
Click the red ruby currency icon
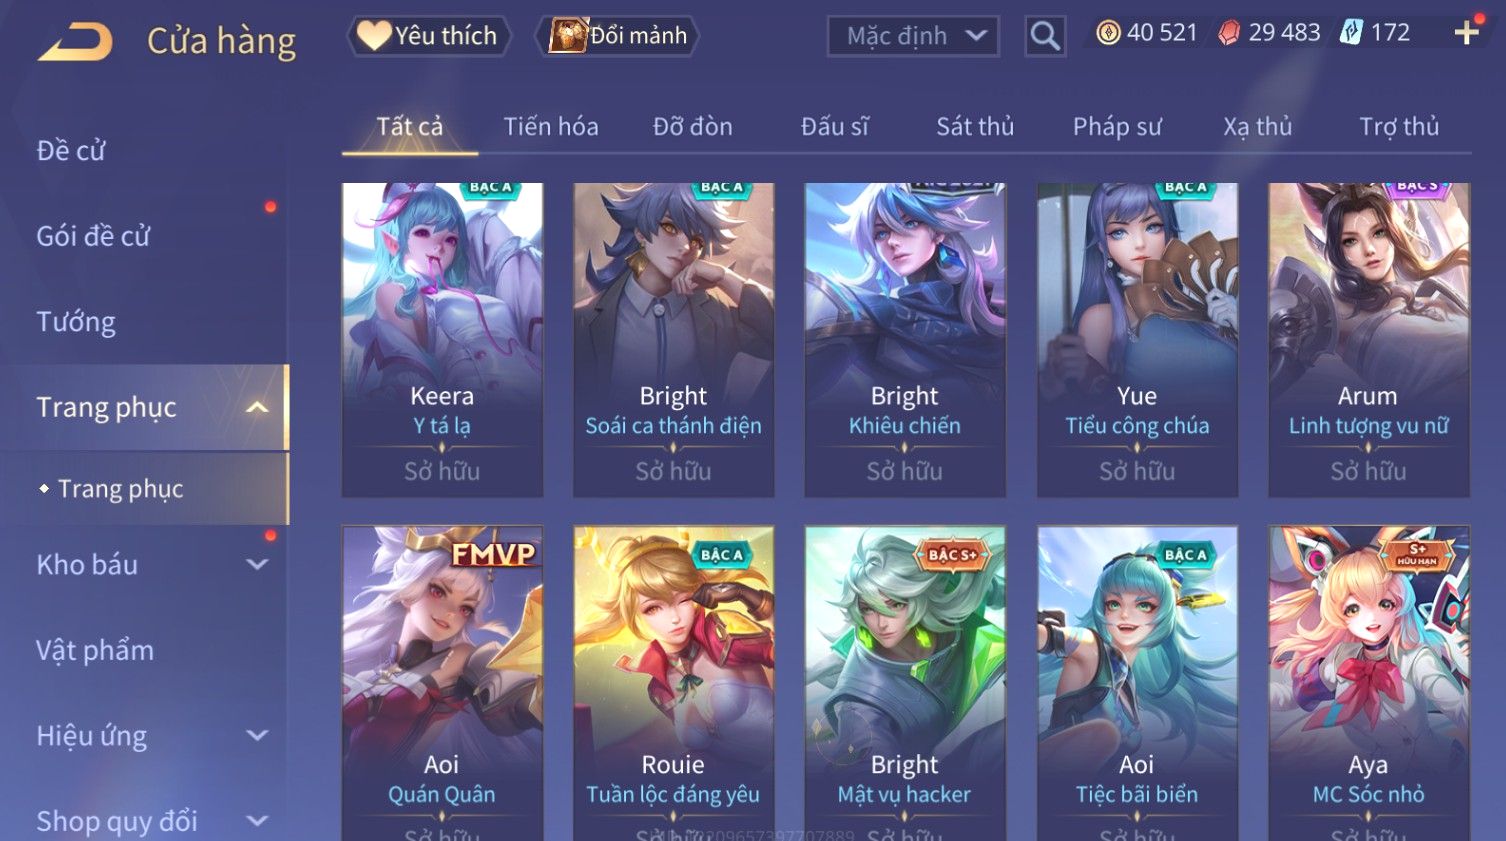tap(1229, 33)
